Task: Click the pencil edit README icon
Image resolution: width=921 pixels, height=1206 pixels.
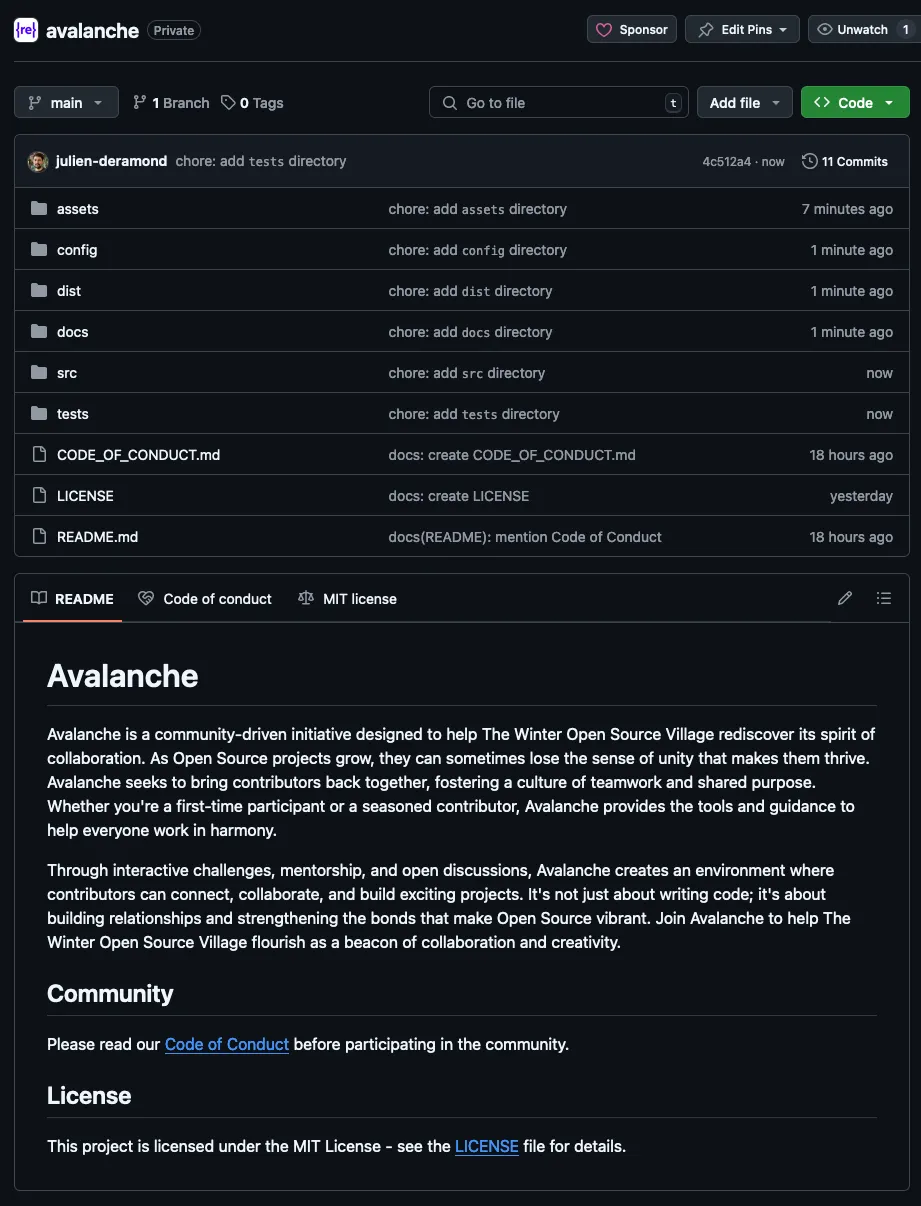Action: (845, 598)
